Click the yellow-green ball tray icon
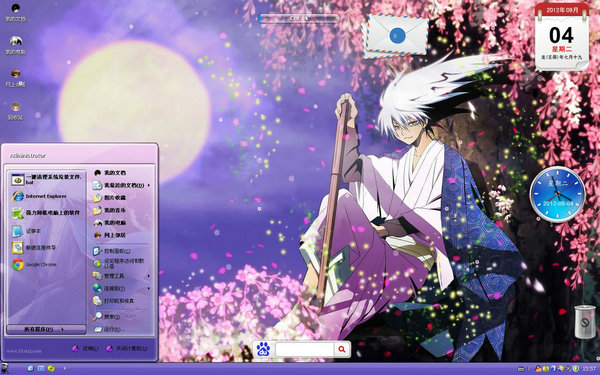600x375 pixels. 546,368
